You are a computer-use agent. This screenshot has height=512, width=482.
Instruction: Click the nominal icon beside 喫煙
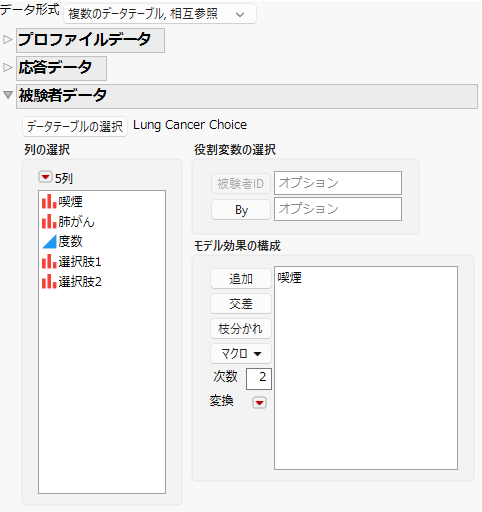point(49,202)
